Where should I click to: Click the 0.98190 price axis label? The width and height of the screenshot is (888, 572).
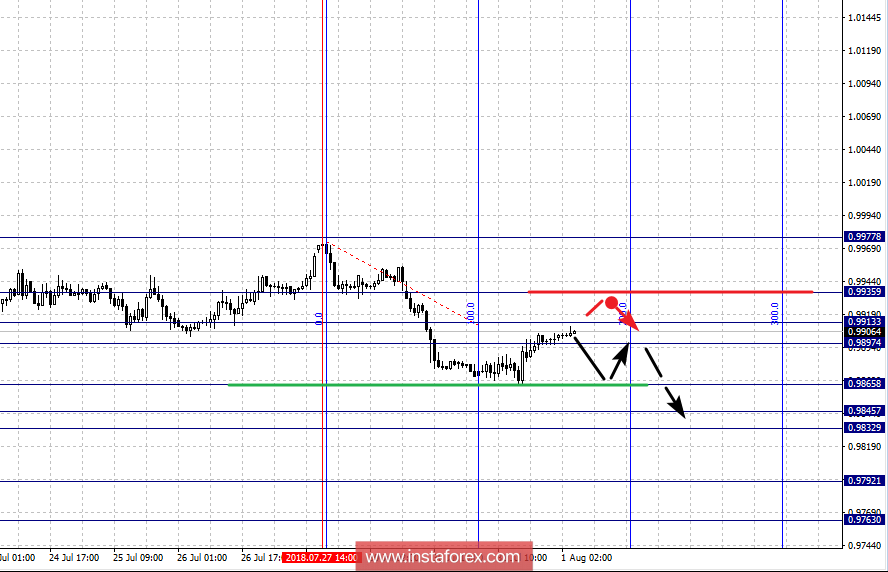(x=864, y=446)
